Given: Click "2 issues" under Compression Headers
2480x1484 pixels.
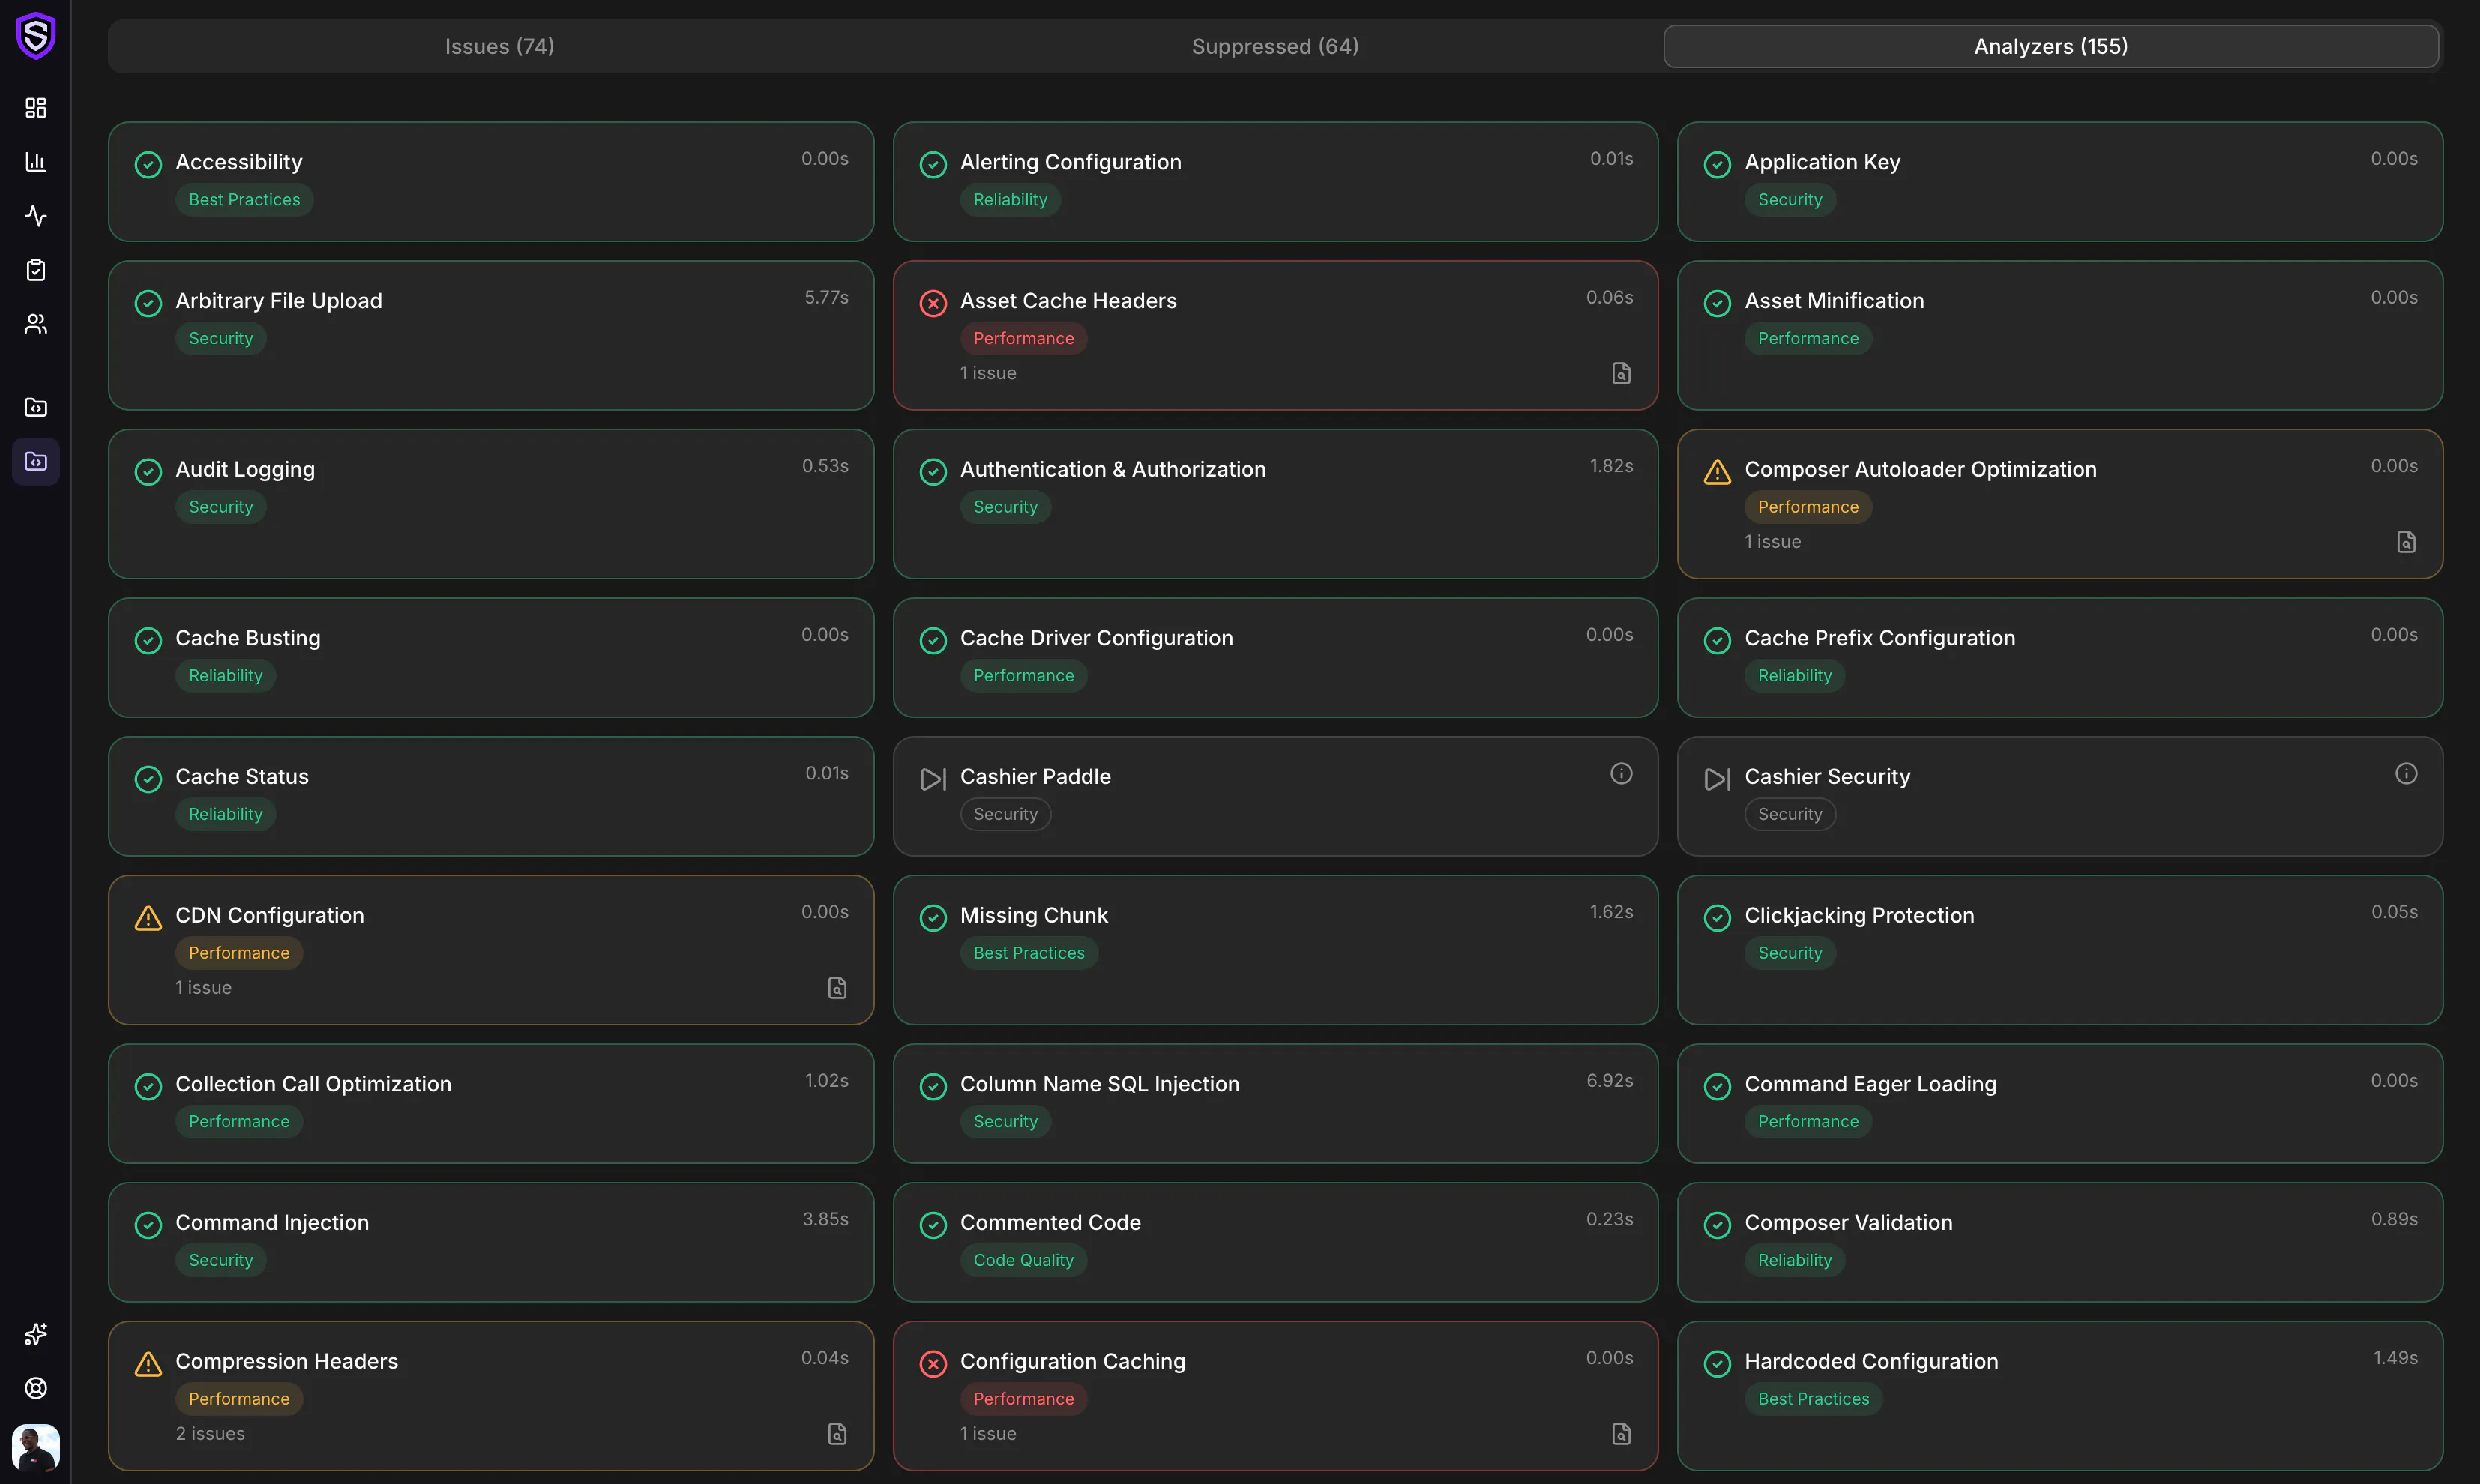Looking at the screenshot, I should [x=210, y=1434].
